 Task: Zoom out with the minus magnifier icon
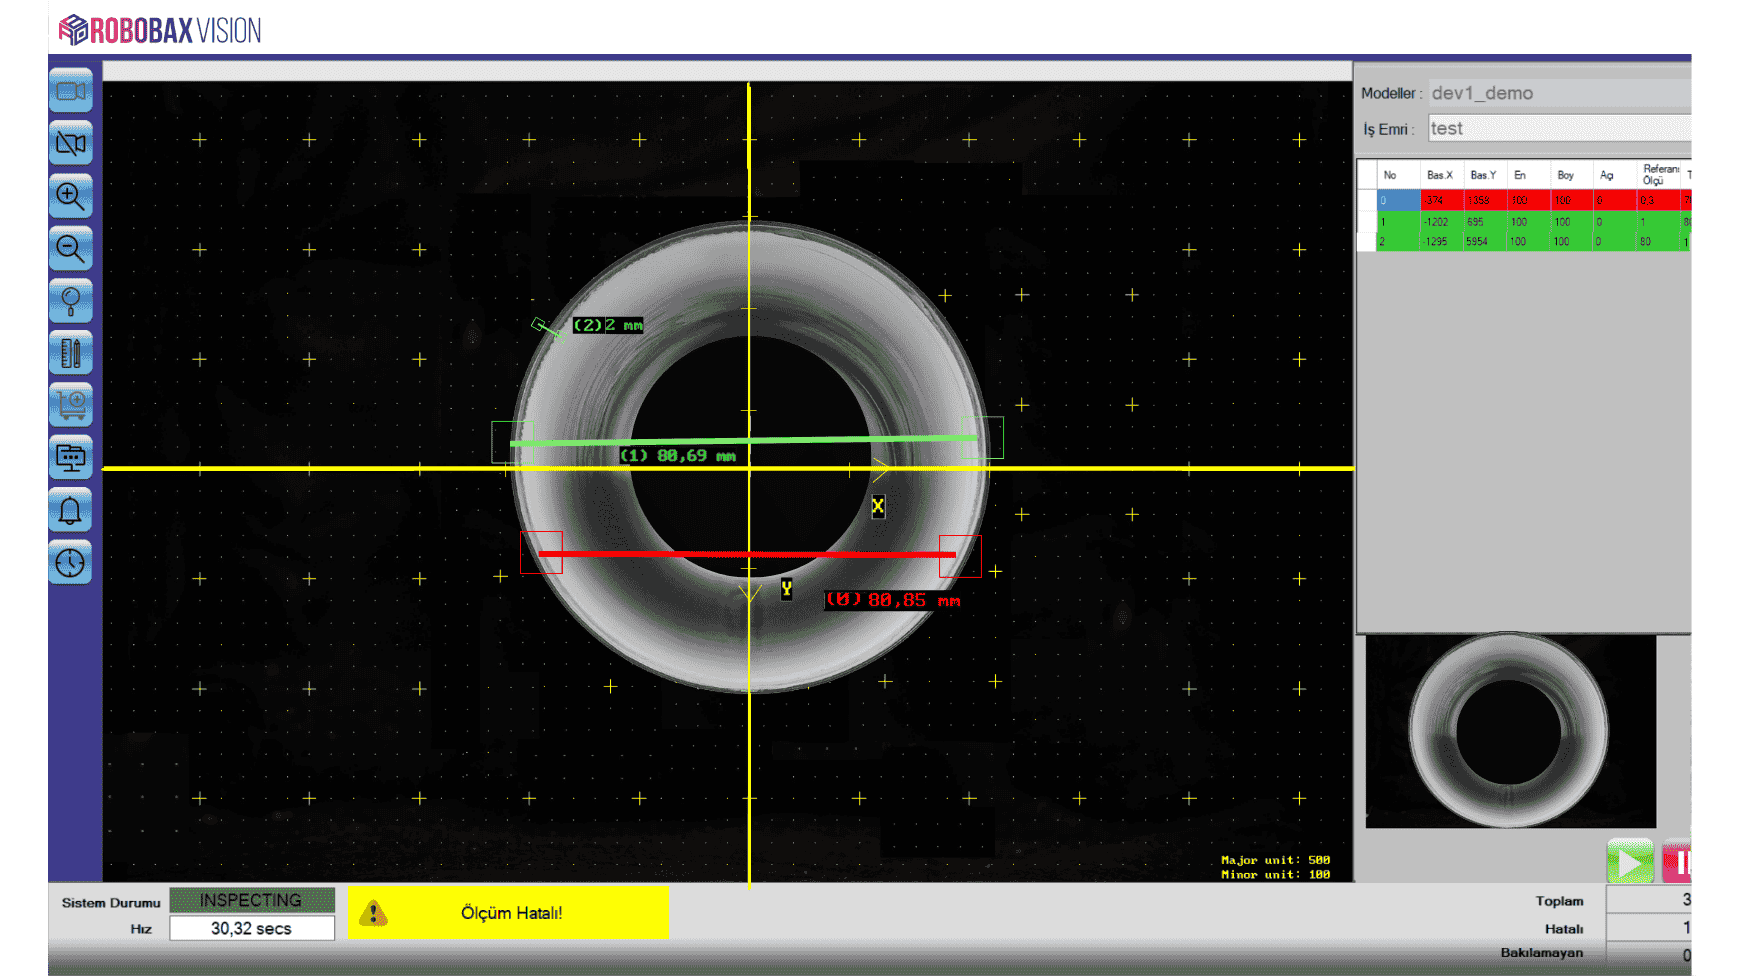(x=71, y=248)
